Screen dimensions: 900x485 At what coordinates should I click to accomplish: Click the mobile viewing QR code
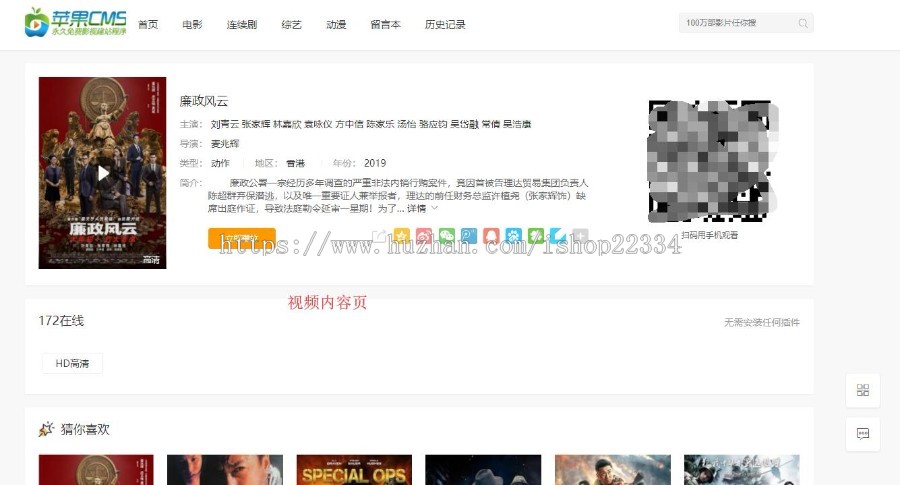tap(711, 161)
